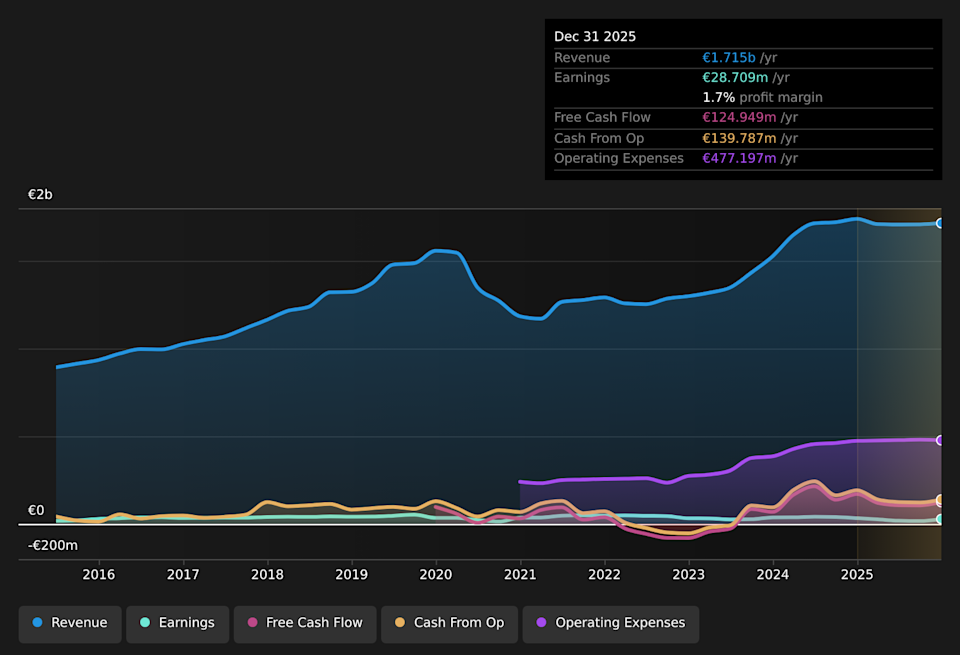Click the €2b gridline label
The height and width of the screenshot is (655, 960).
tap(40, 194)
